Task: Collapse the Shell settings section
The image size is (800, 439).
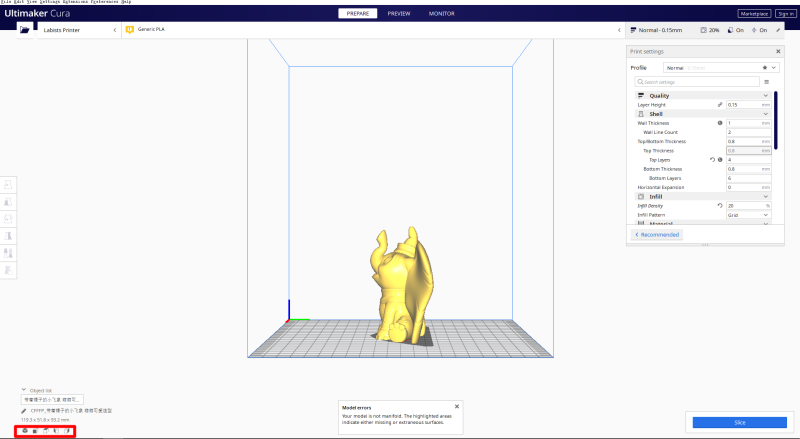Action: click(765, 114)
